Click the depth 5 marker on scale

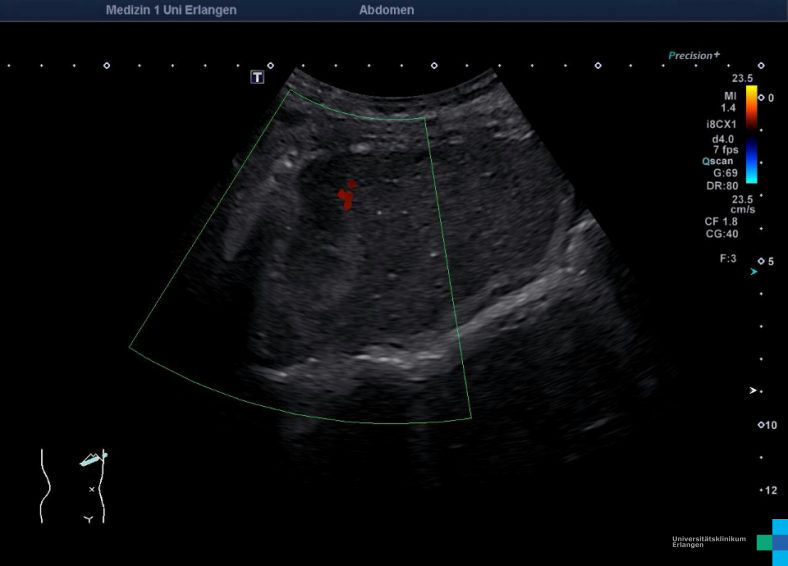tap(768, 261)
